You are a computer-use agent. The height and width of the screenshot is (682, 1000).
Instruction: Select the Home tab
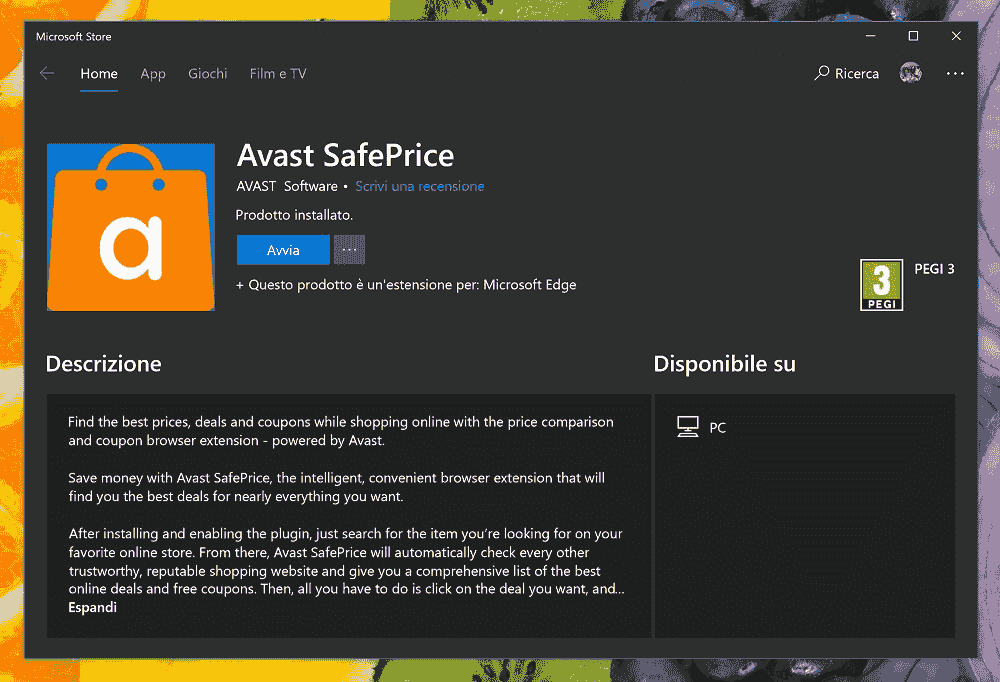98,73
